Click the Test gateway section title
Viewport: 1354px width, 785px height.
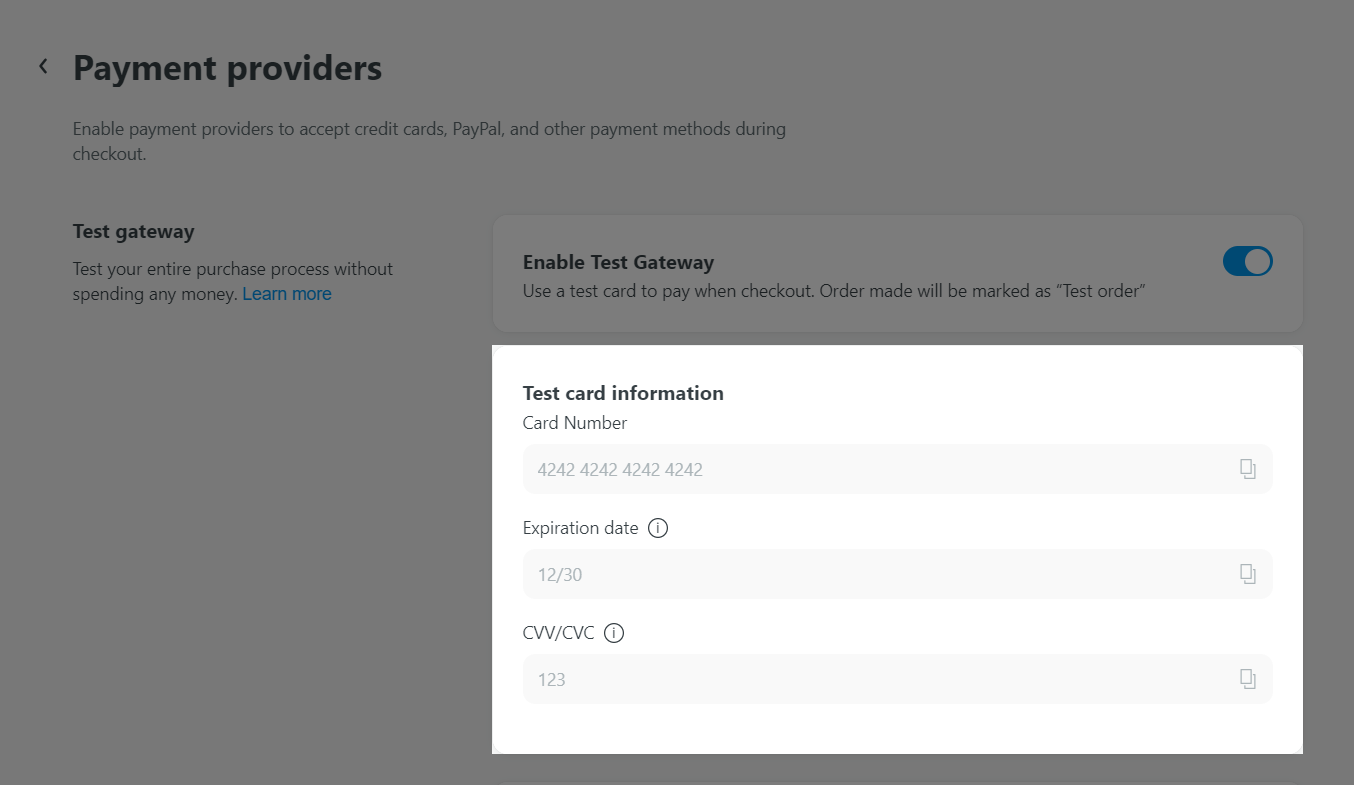pyautogui.click(x=133, y=232)
